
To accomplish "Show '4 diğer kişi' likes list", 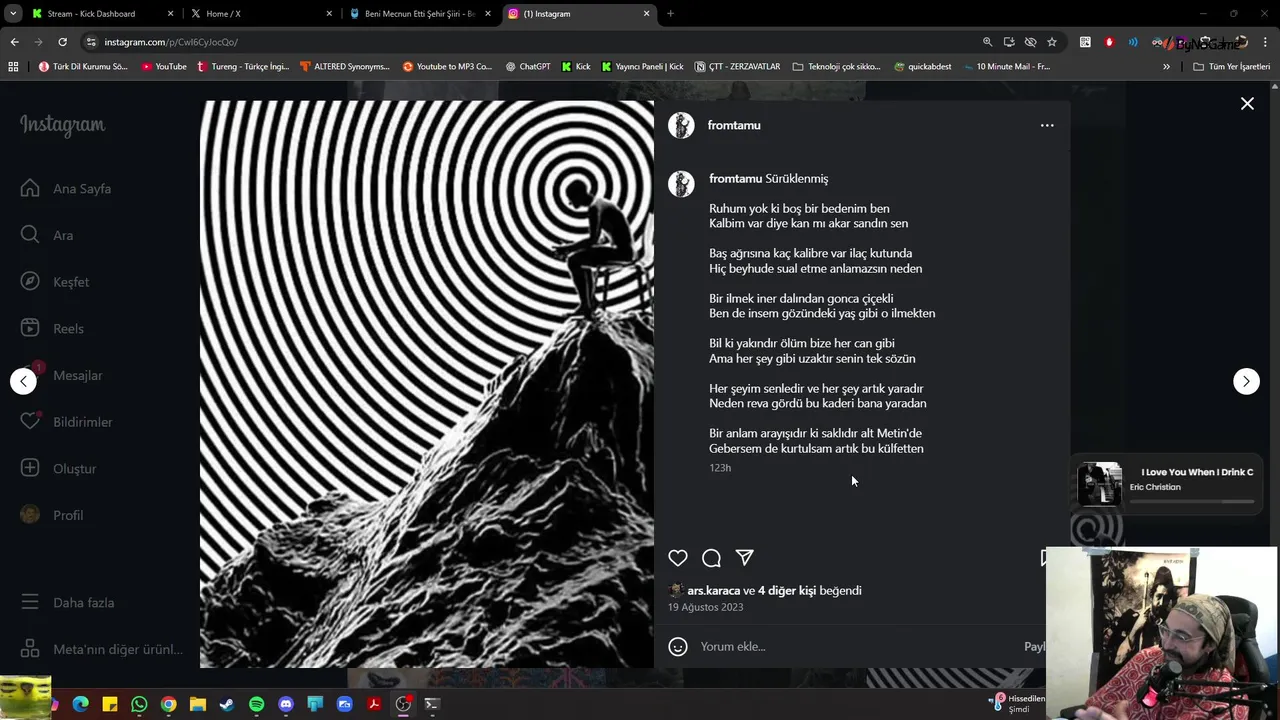I will pyautogui.click(x=787, y=590).
